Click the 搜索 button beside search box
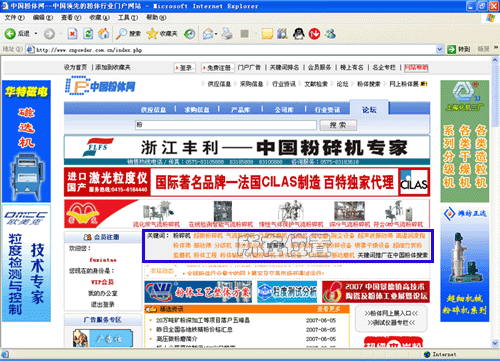Screen dimensions: 500x361 pyautogui.click(x=338, y=125)
